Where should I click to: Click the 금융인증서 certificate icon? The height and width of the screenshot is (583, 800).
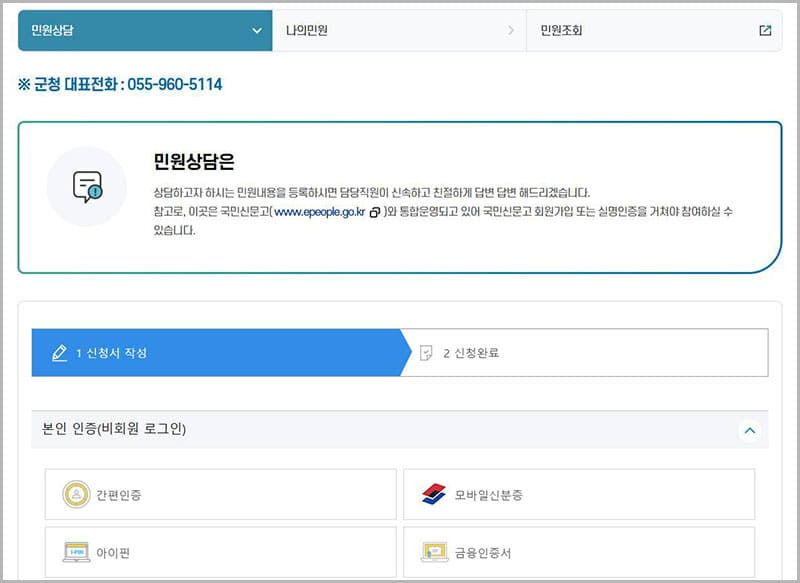coord(433,550)
